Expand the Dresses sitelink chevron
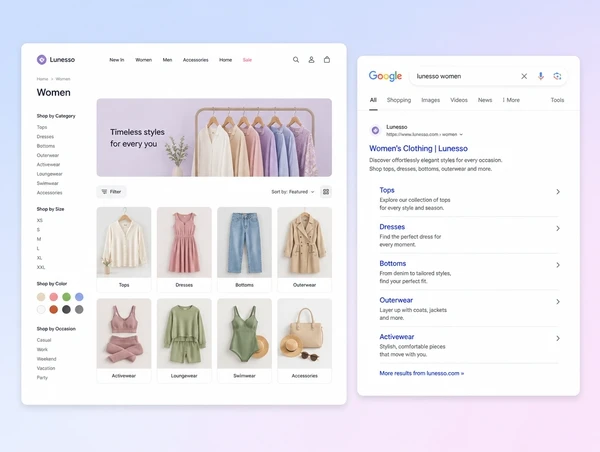Viewport: 600px width, 452px height. (558, 228)
